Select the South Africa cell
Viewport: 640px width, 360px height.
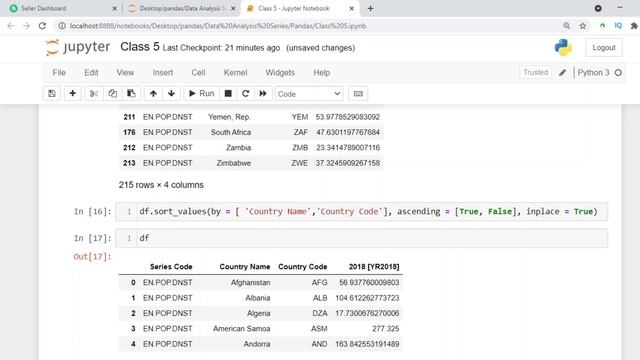(x=231, y=132)
